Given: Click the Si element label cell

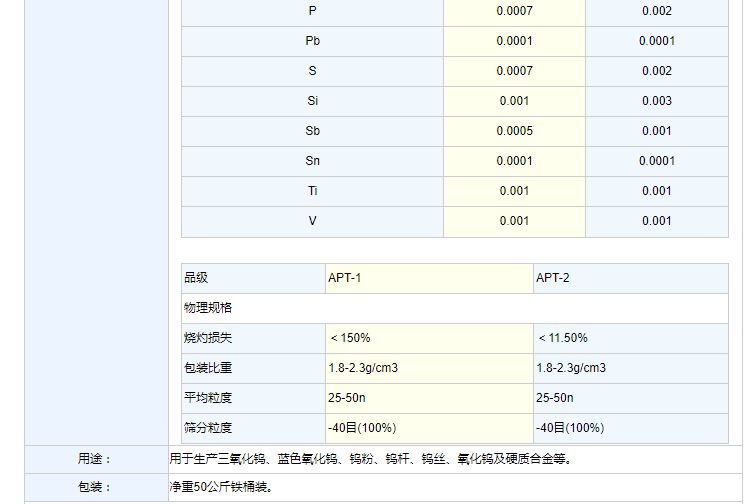Looking at the screenshot, I should [313, 101].
